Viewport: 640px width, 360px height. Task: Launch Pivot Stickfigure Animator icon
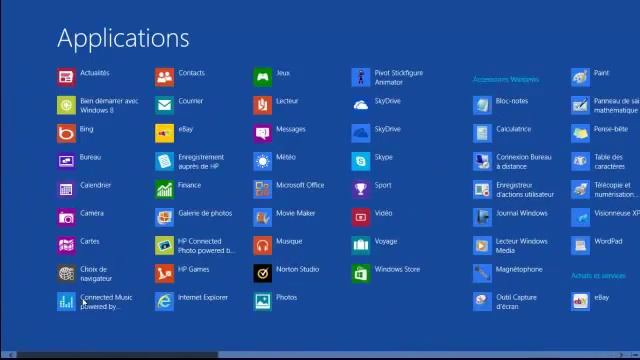pos(361,77)
